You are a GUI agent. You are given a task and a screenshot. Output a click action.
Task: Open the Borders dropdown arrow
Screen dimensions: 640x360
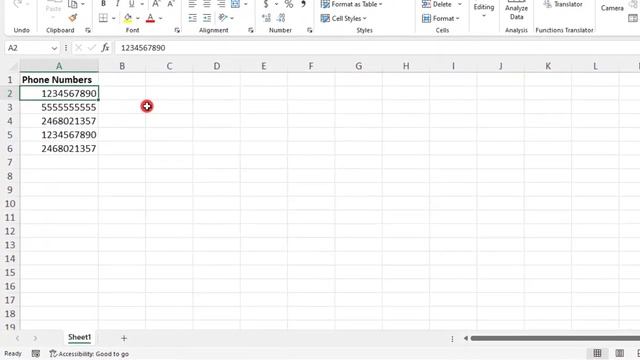click(x=113, y=18)
